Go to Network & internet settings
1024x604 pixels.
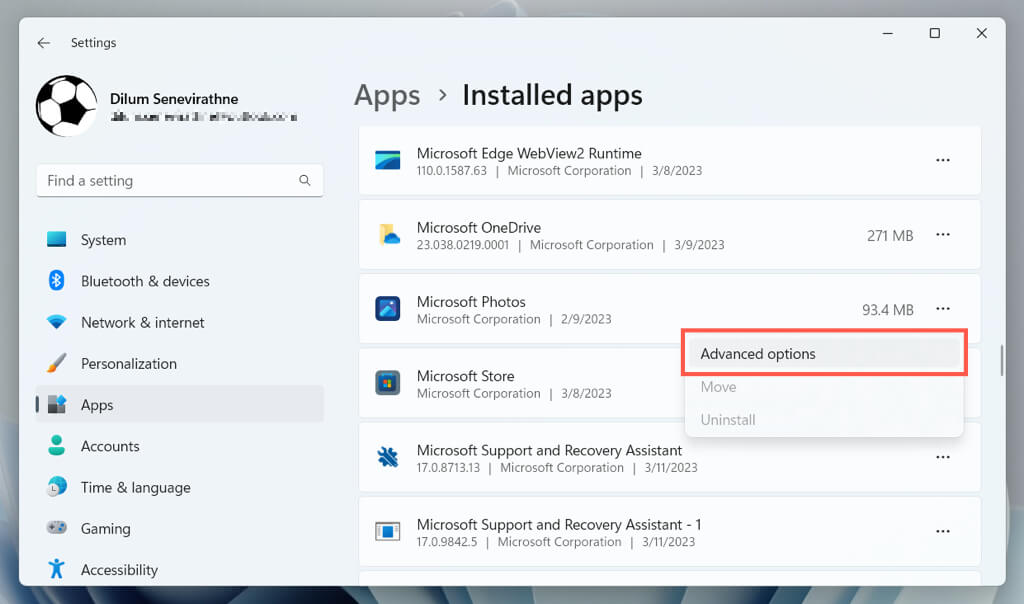[142, 322]
